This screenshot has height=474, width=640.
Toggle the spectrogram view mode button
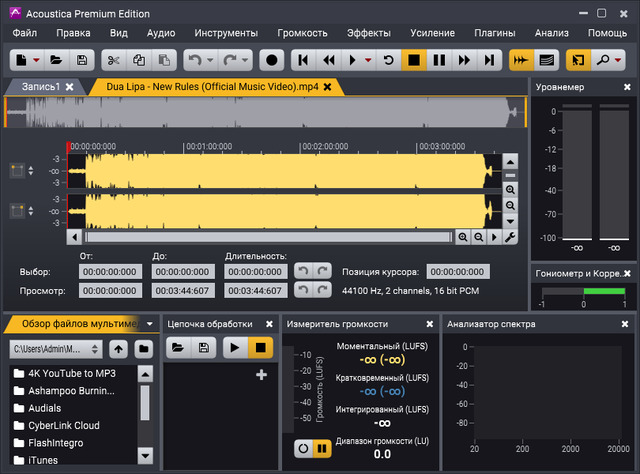545,60
